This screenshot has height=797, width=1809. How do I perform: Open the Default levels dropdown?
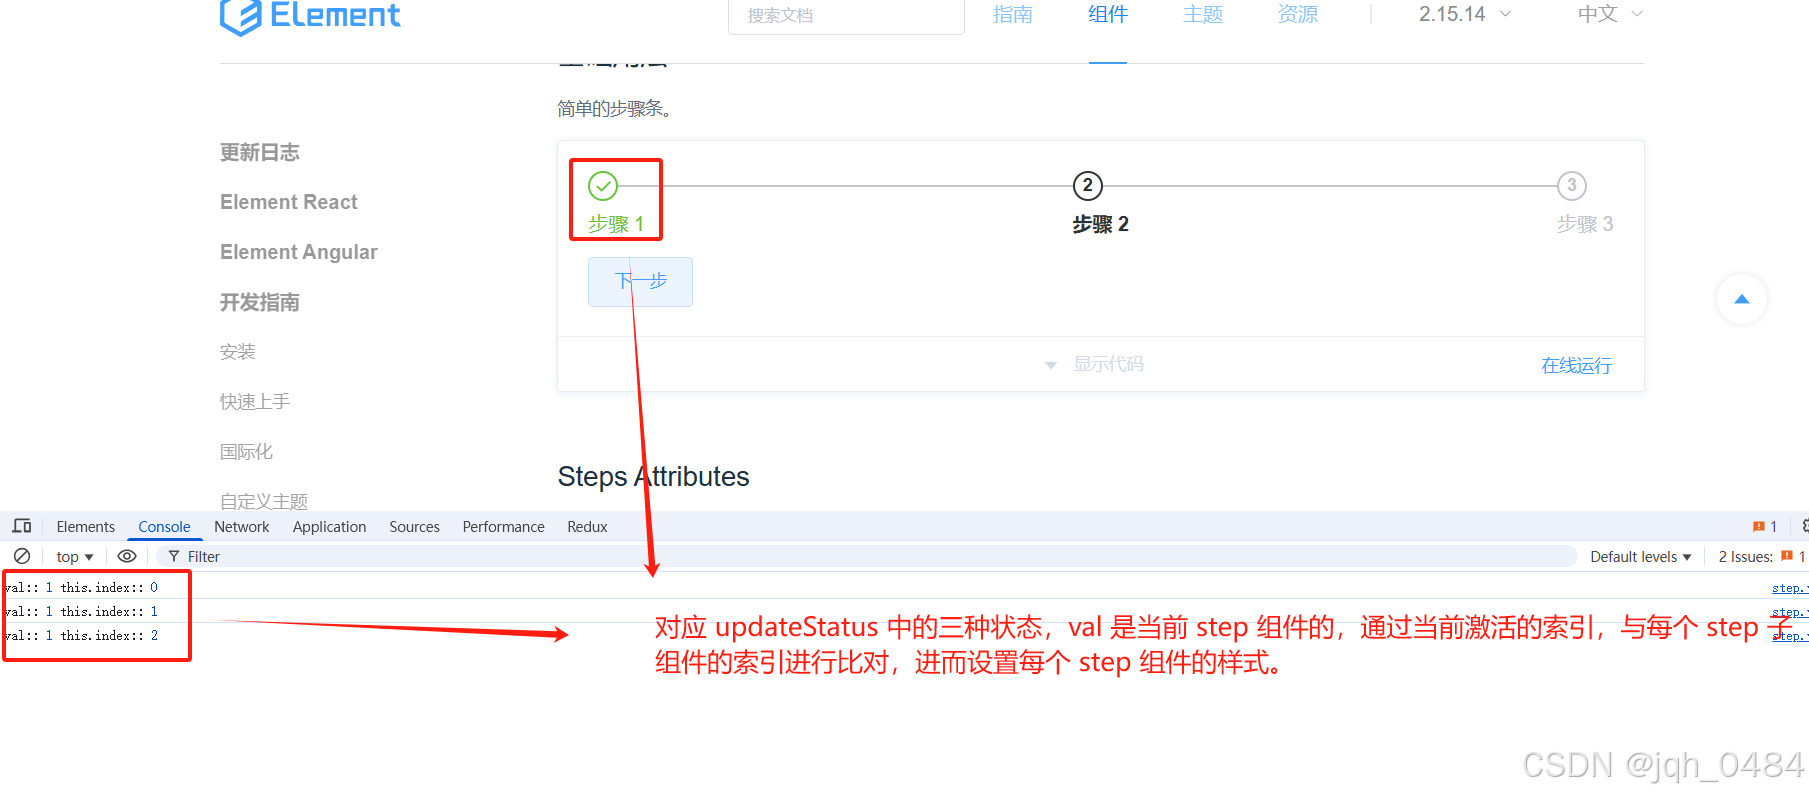pos(1641,557)
